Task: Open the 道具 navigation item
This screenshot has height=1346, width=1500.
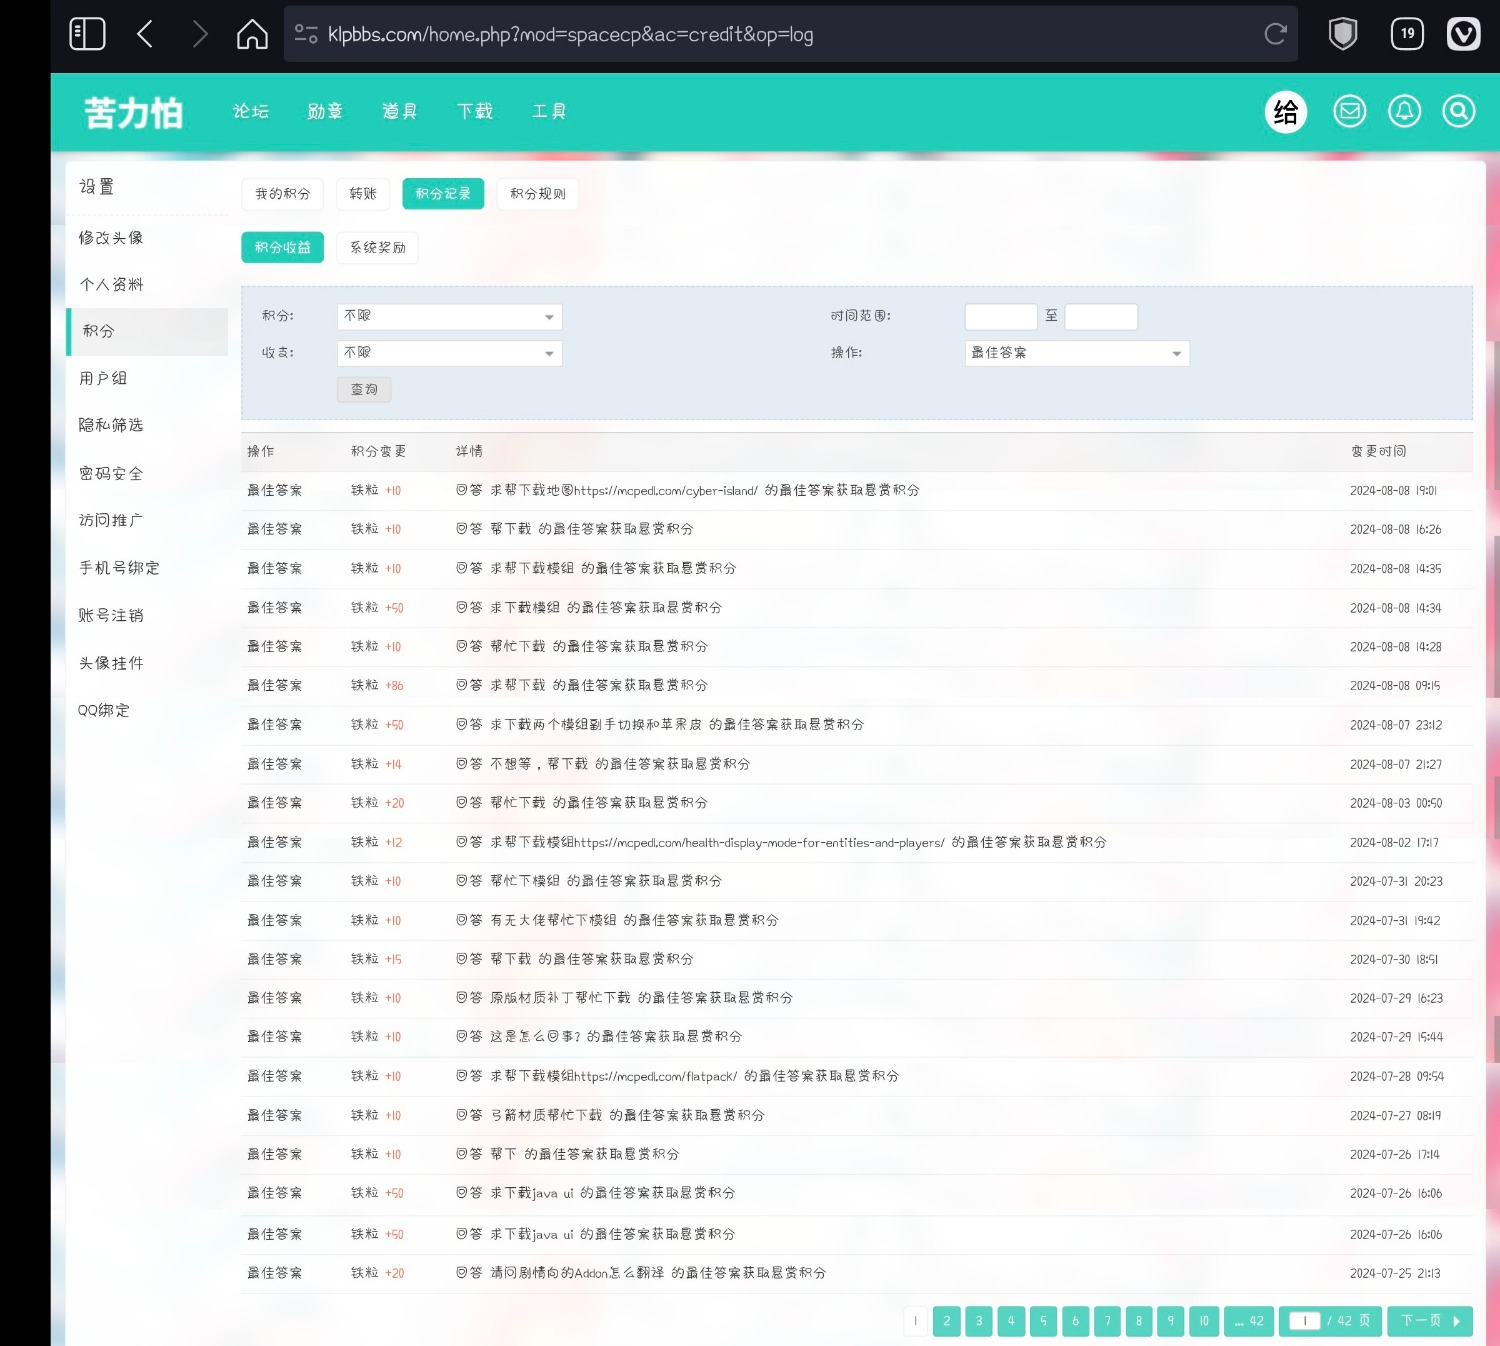Action: coord(400,111)
